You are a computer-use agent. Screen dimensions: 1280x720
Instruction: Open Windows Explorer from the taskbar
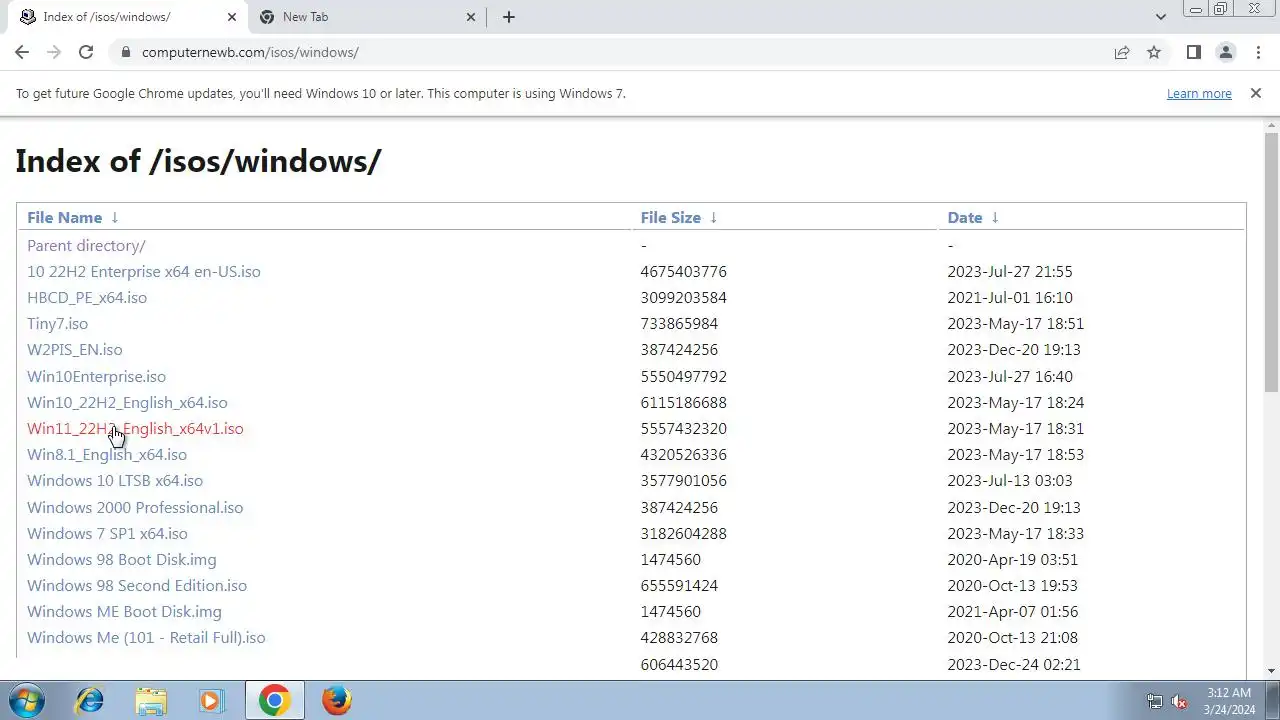coord(151,700)
